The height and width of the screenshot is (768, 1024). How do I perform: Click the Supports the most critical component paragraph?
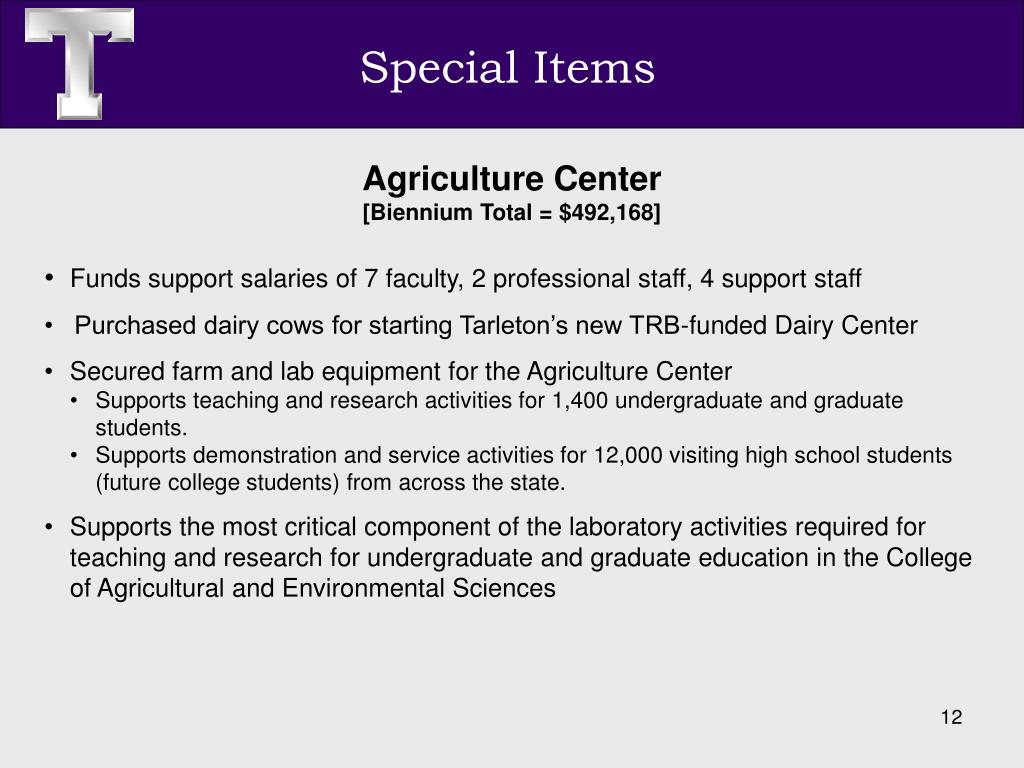pos(520,557)
